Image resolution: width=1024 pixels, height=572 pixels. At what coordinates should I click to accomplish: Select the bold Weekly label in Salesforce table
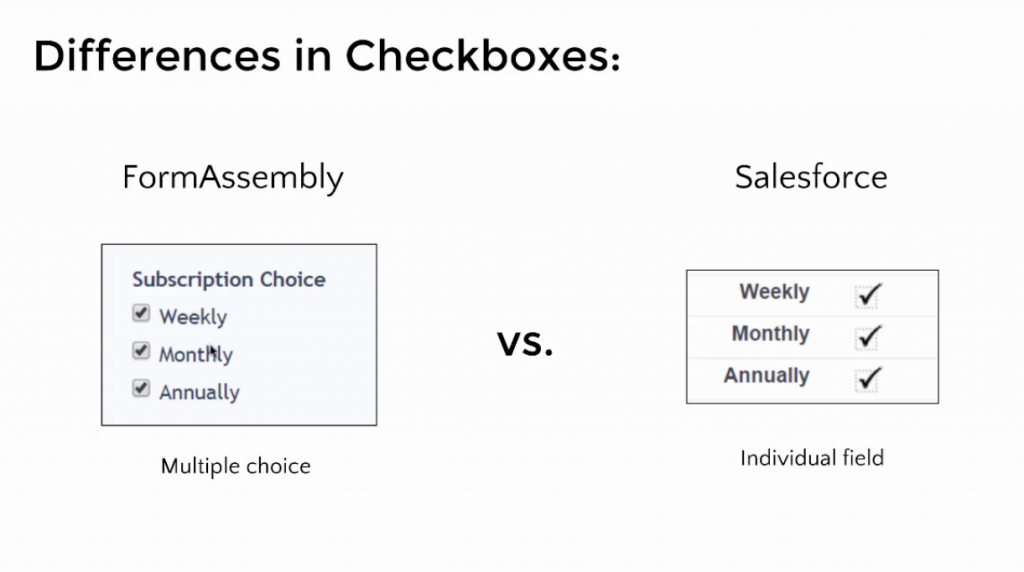pyautogui.click(x=774, y=291)
